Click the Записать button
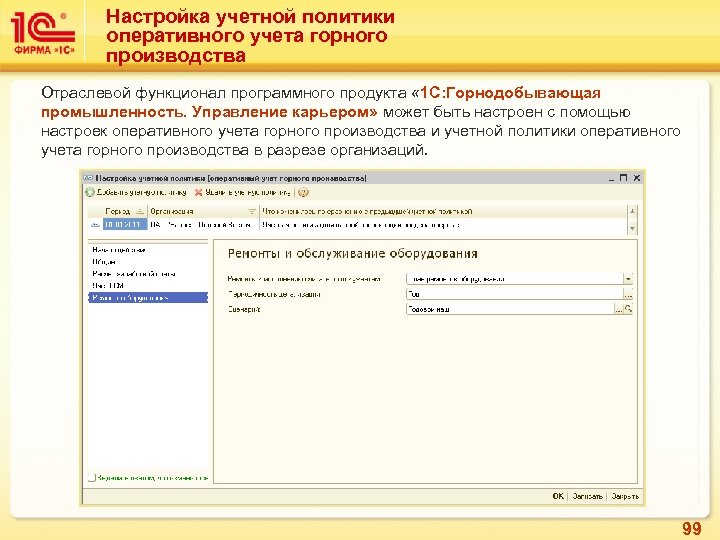This screenshot has width=720, height=540. 587,496
